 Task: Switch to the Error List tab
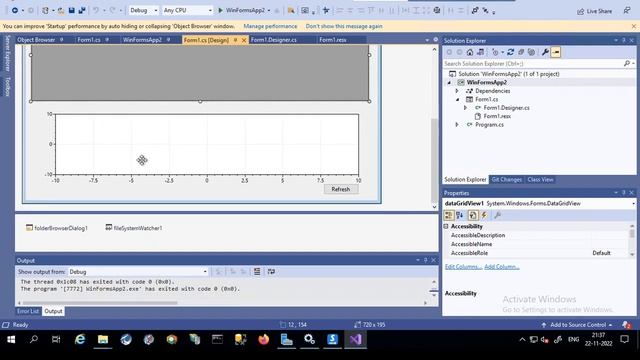[27, 311]
